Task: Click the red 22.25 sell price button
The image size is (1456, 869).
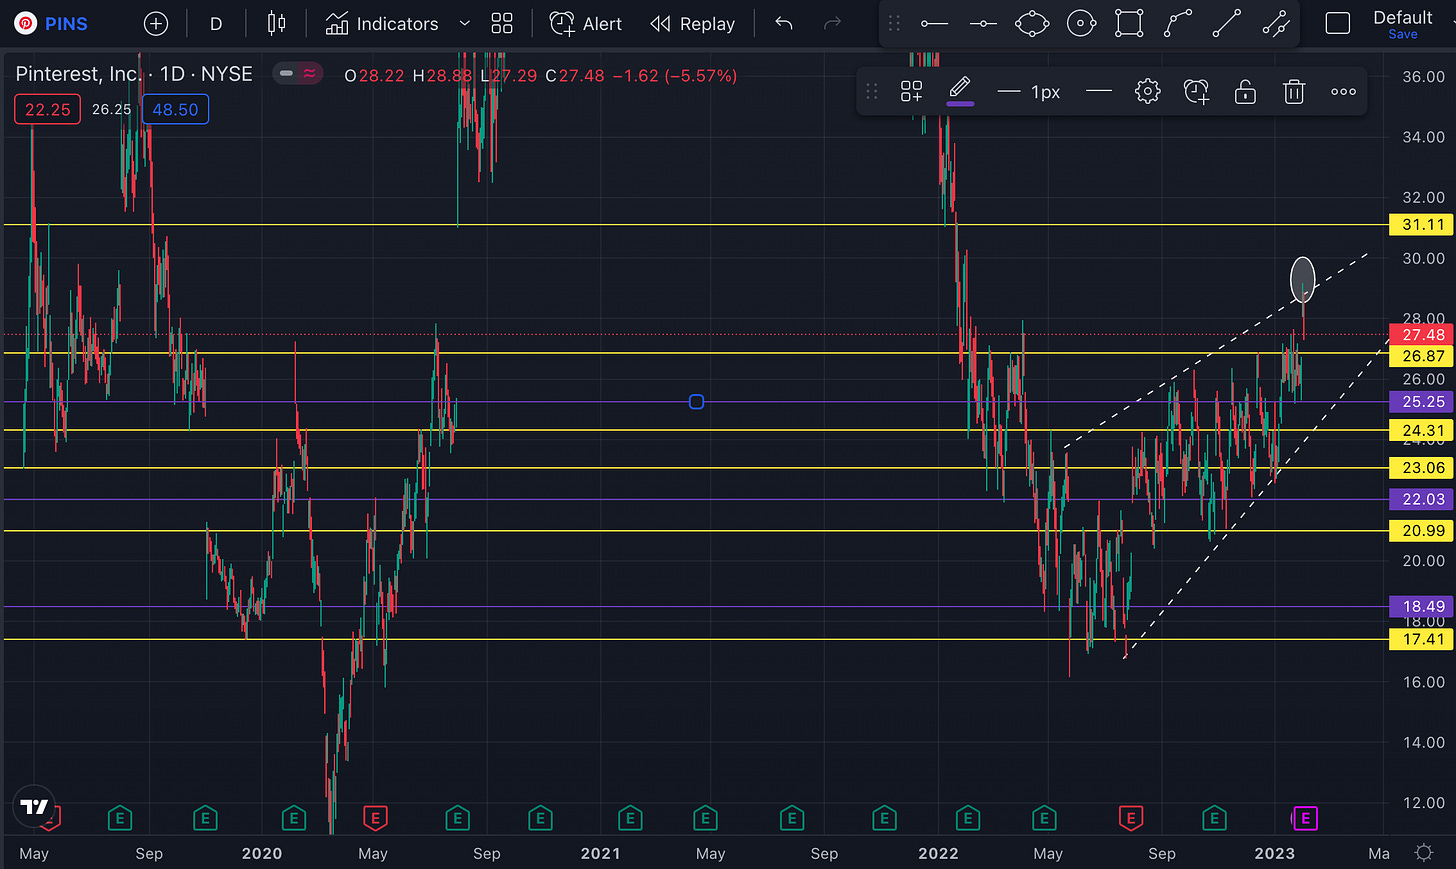Action: (x=47, y=110)
